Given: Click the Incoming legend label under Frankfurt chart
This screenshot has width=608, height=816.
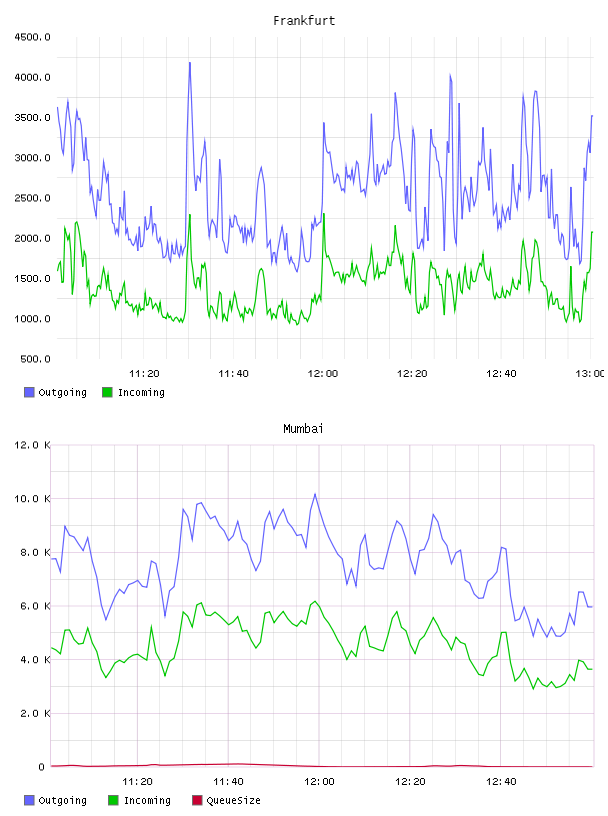Looking at the screenshot, I should click(x=142, y=392).
